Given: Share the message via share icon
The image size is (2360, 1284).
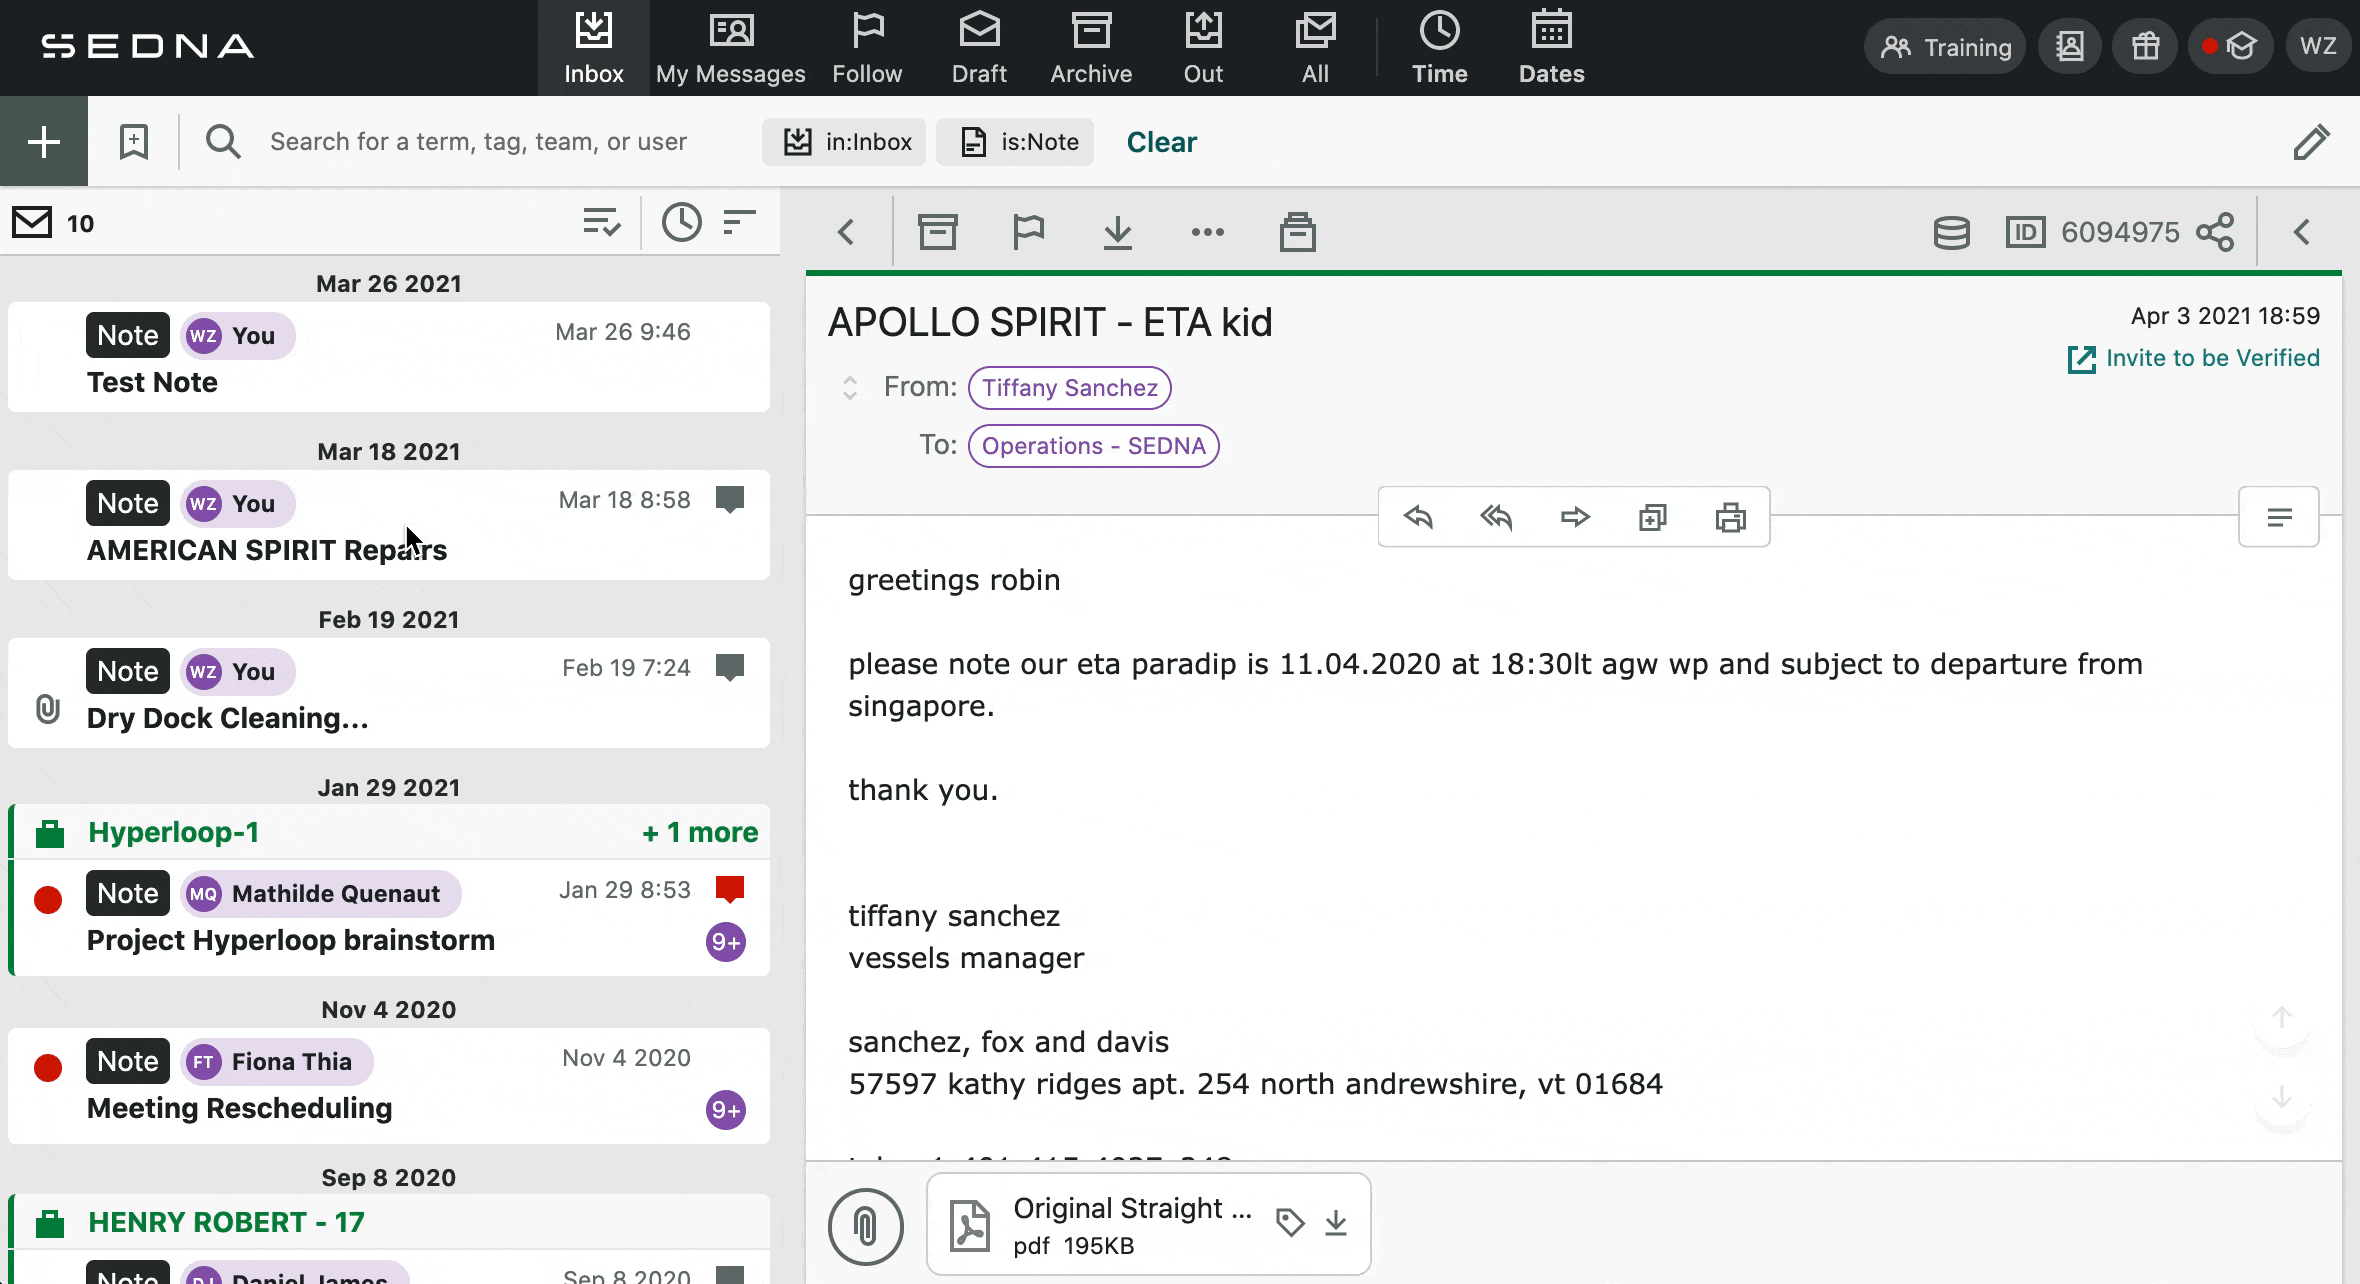Looking at the screenshot, I should pyautogui.click(x=2215, y=232).
